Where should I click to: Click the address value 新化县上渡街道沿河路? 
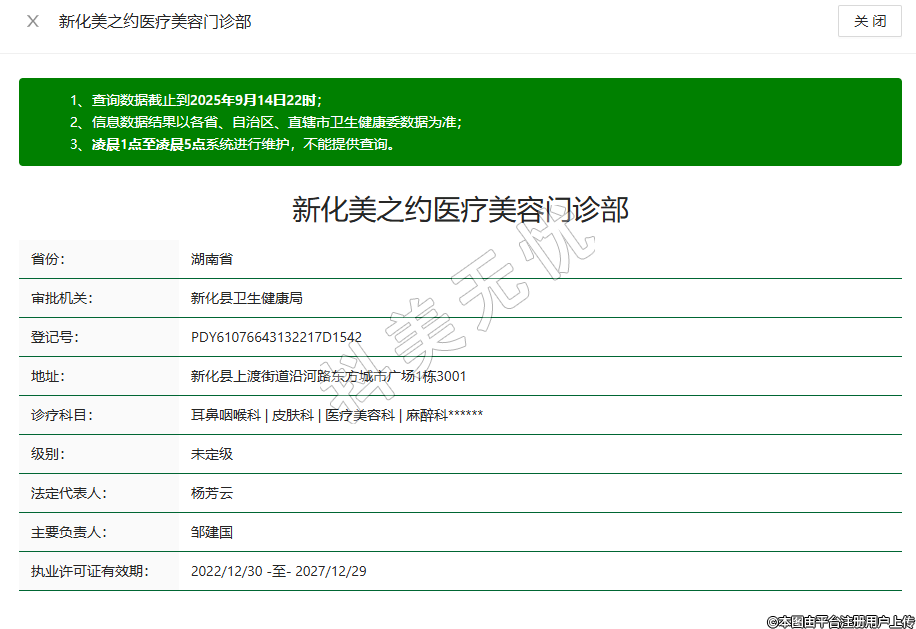click(328, 376)
